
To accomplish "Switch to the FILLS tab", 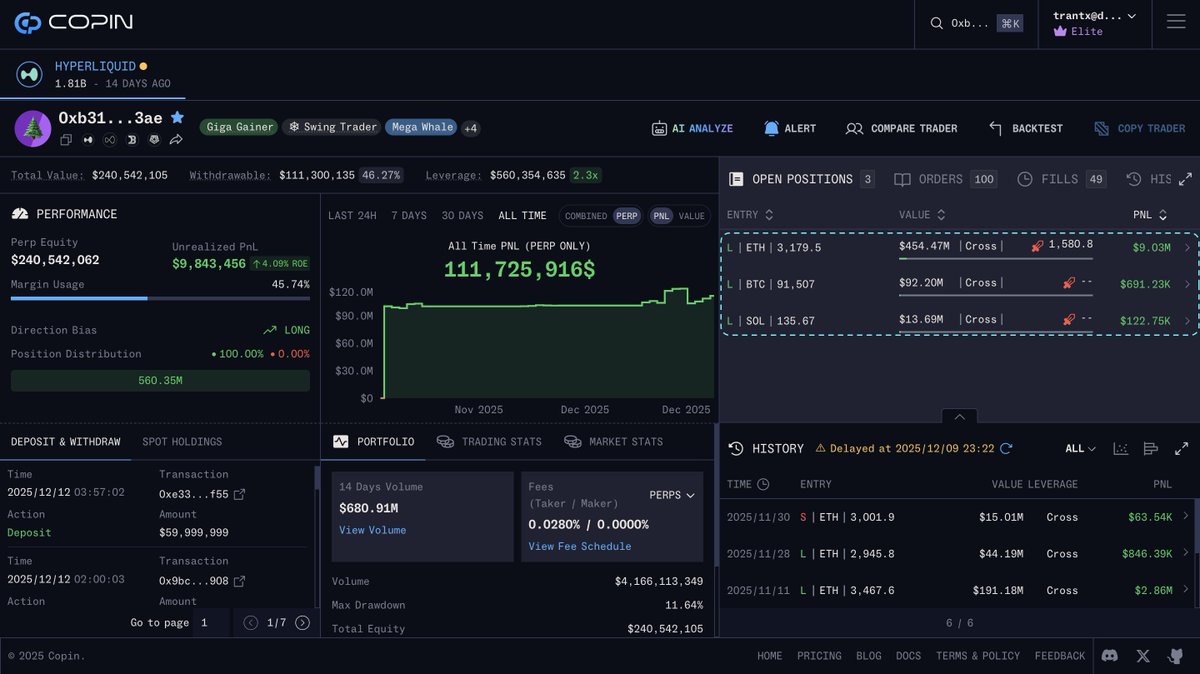I will pos(1061,179).
